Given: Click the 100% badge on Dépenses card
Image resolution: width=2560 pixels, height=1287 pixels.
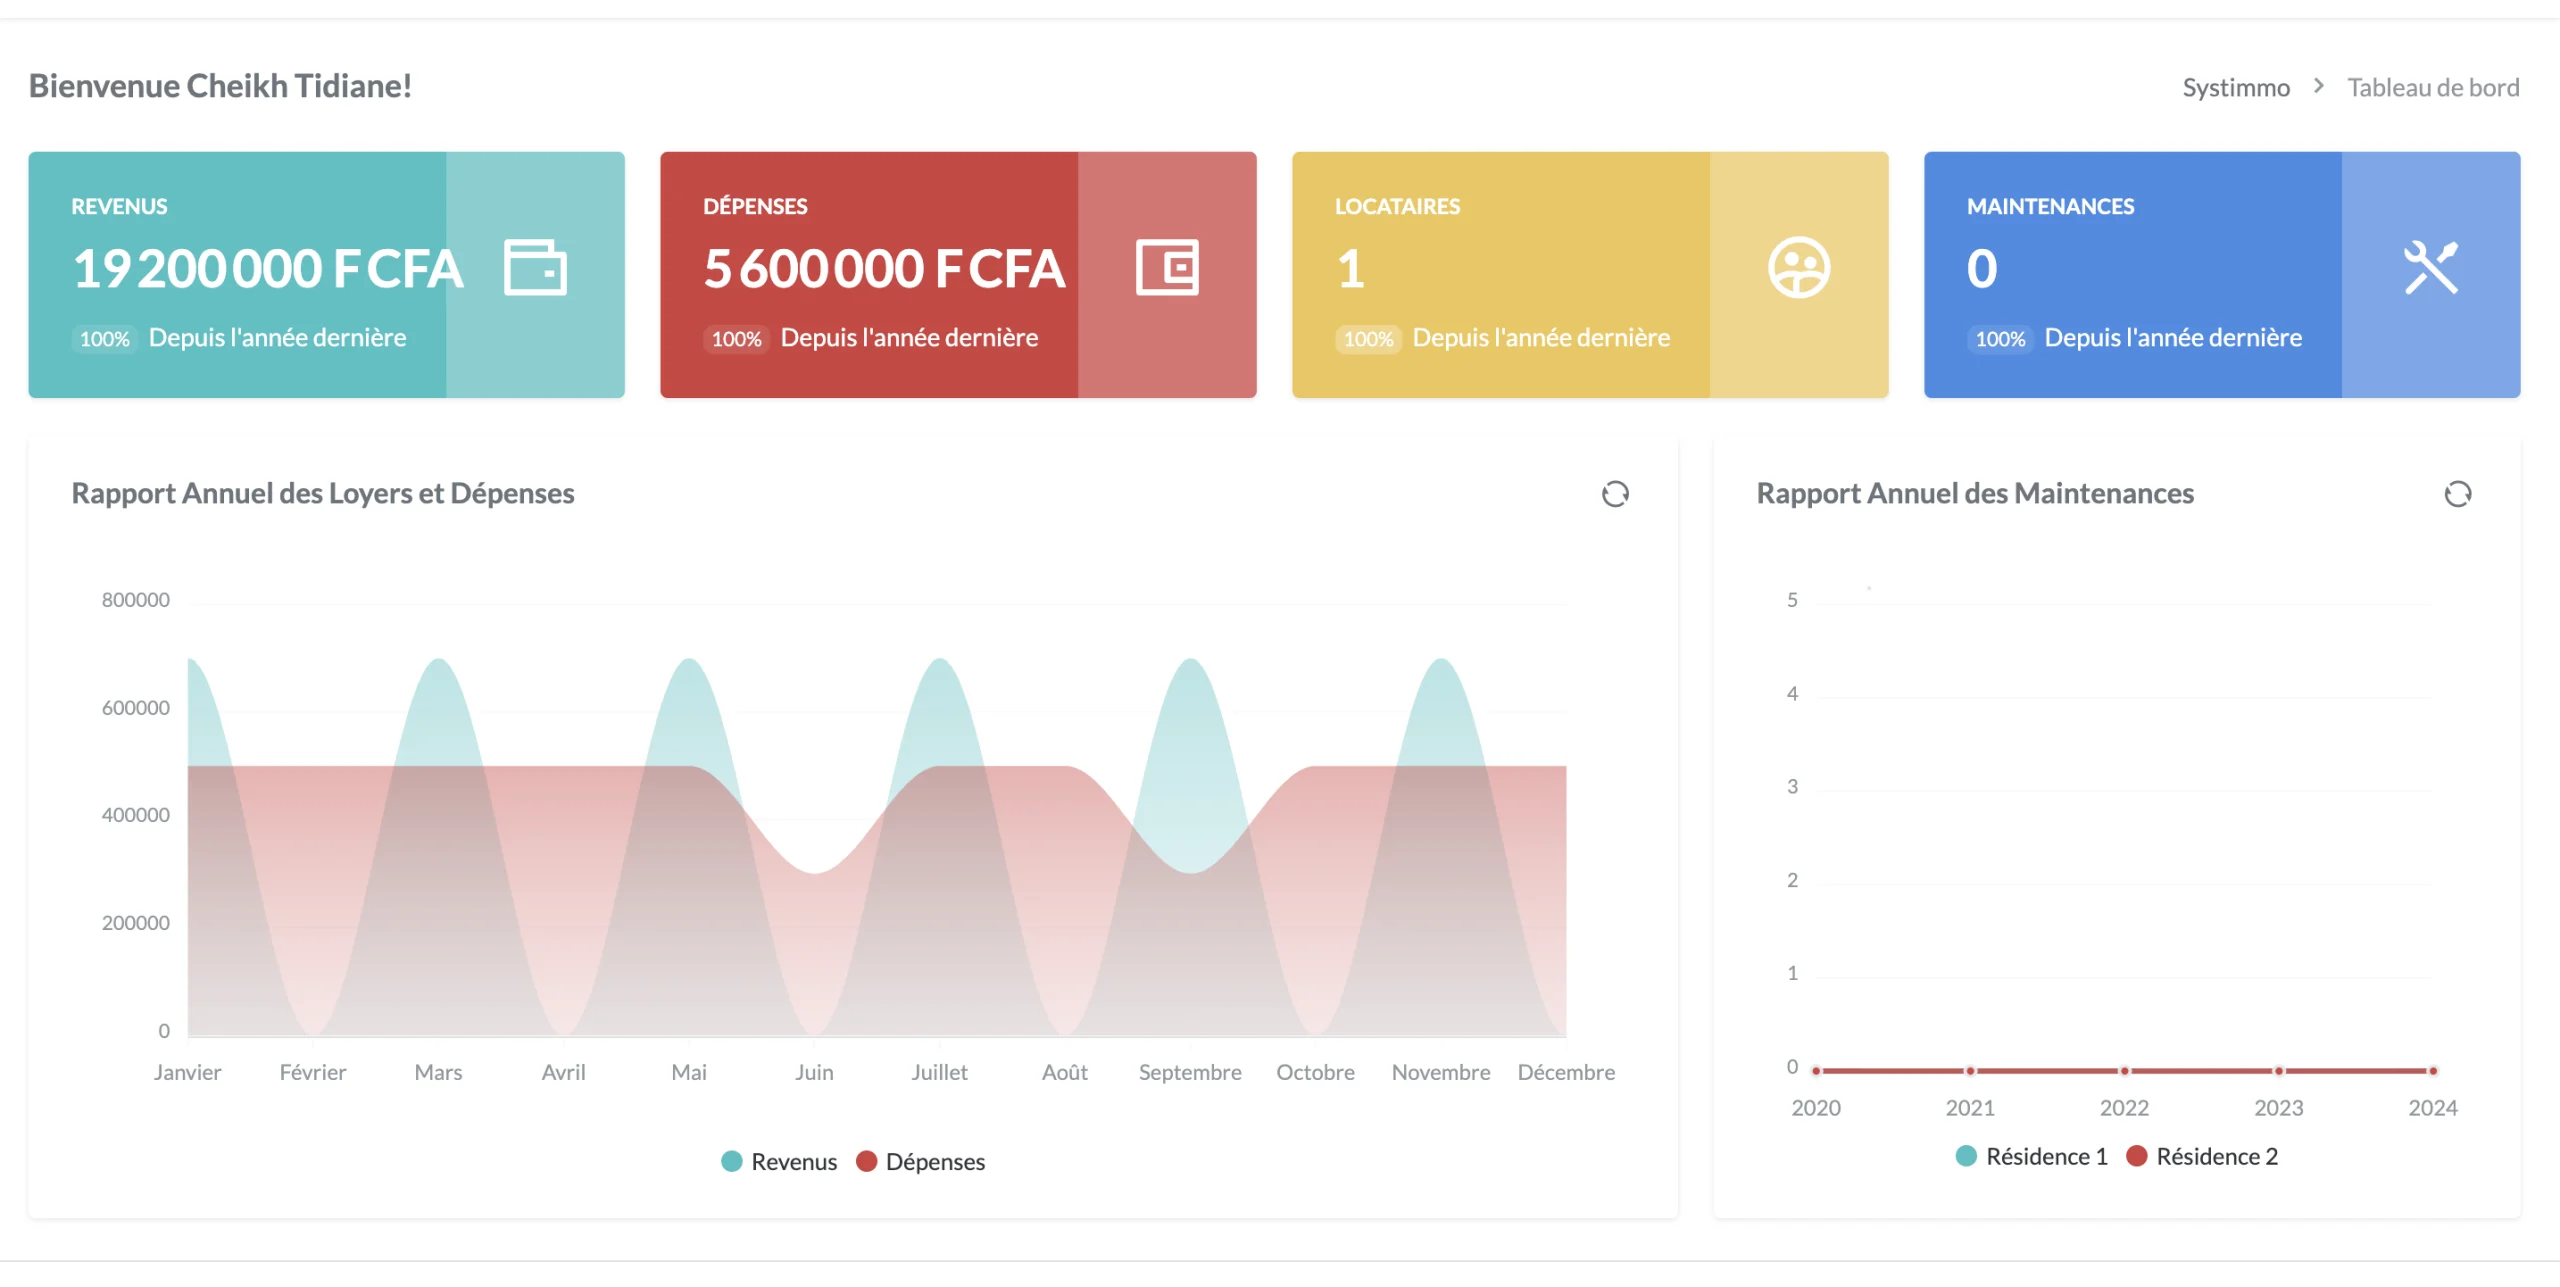Looking at the screenshot, I should point(737,339).
